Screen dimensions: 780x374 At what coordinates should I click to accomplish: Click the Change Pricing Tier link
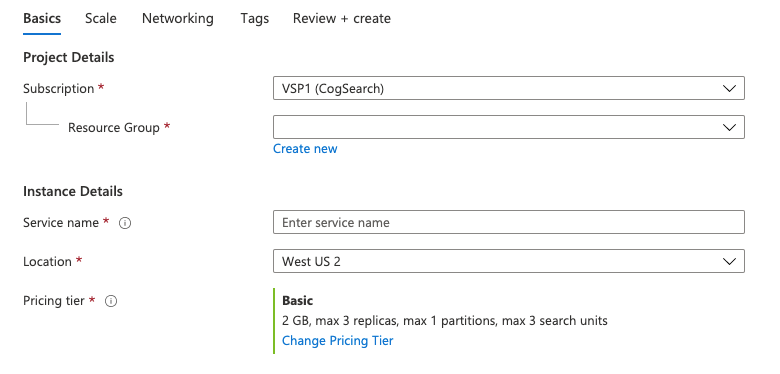[338, 341]
